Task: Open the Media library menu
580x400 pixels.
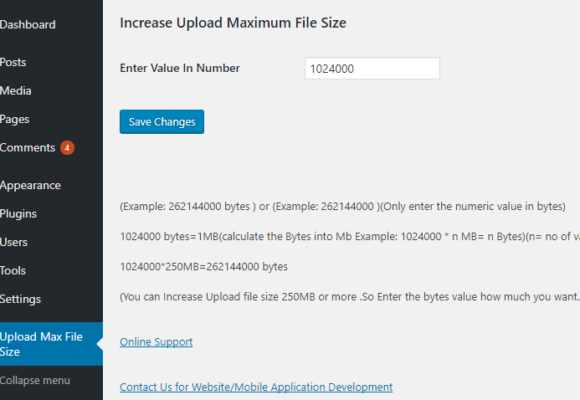Action: click(16, 91)
